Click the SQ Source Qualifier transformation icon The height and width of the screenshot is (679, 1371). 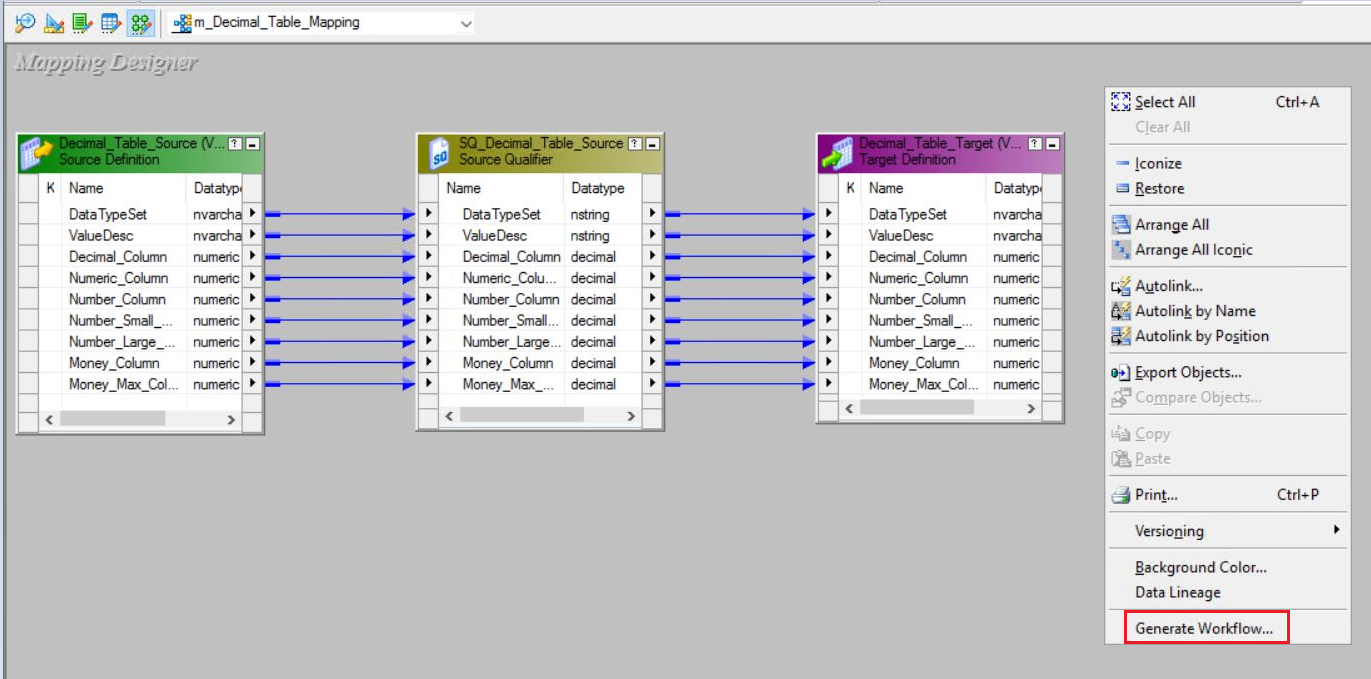pyautogui.click(x=438, y=152)
